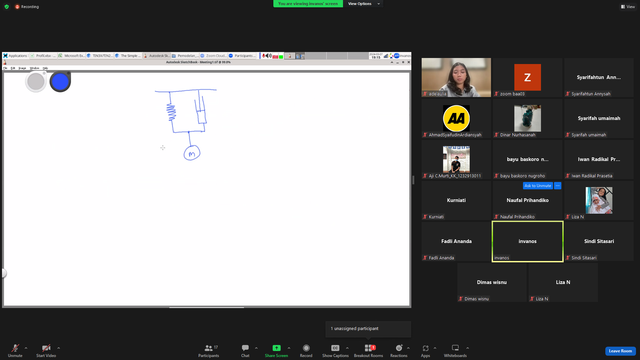Switch to Autodesk SketchBook taskbar item
The width and height of the screenshot is (640, 360).
[157, 56]
